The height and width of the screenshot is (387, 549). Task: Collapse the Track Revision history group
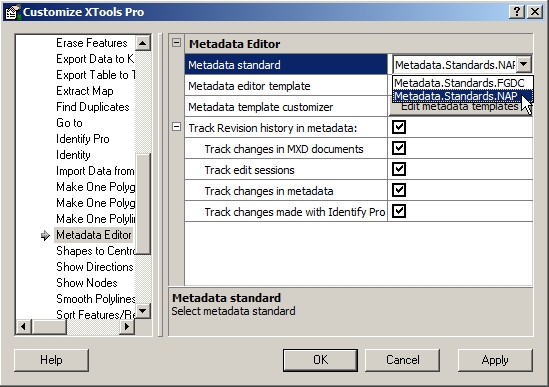coord(177,127)
